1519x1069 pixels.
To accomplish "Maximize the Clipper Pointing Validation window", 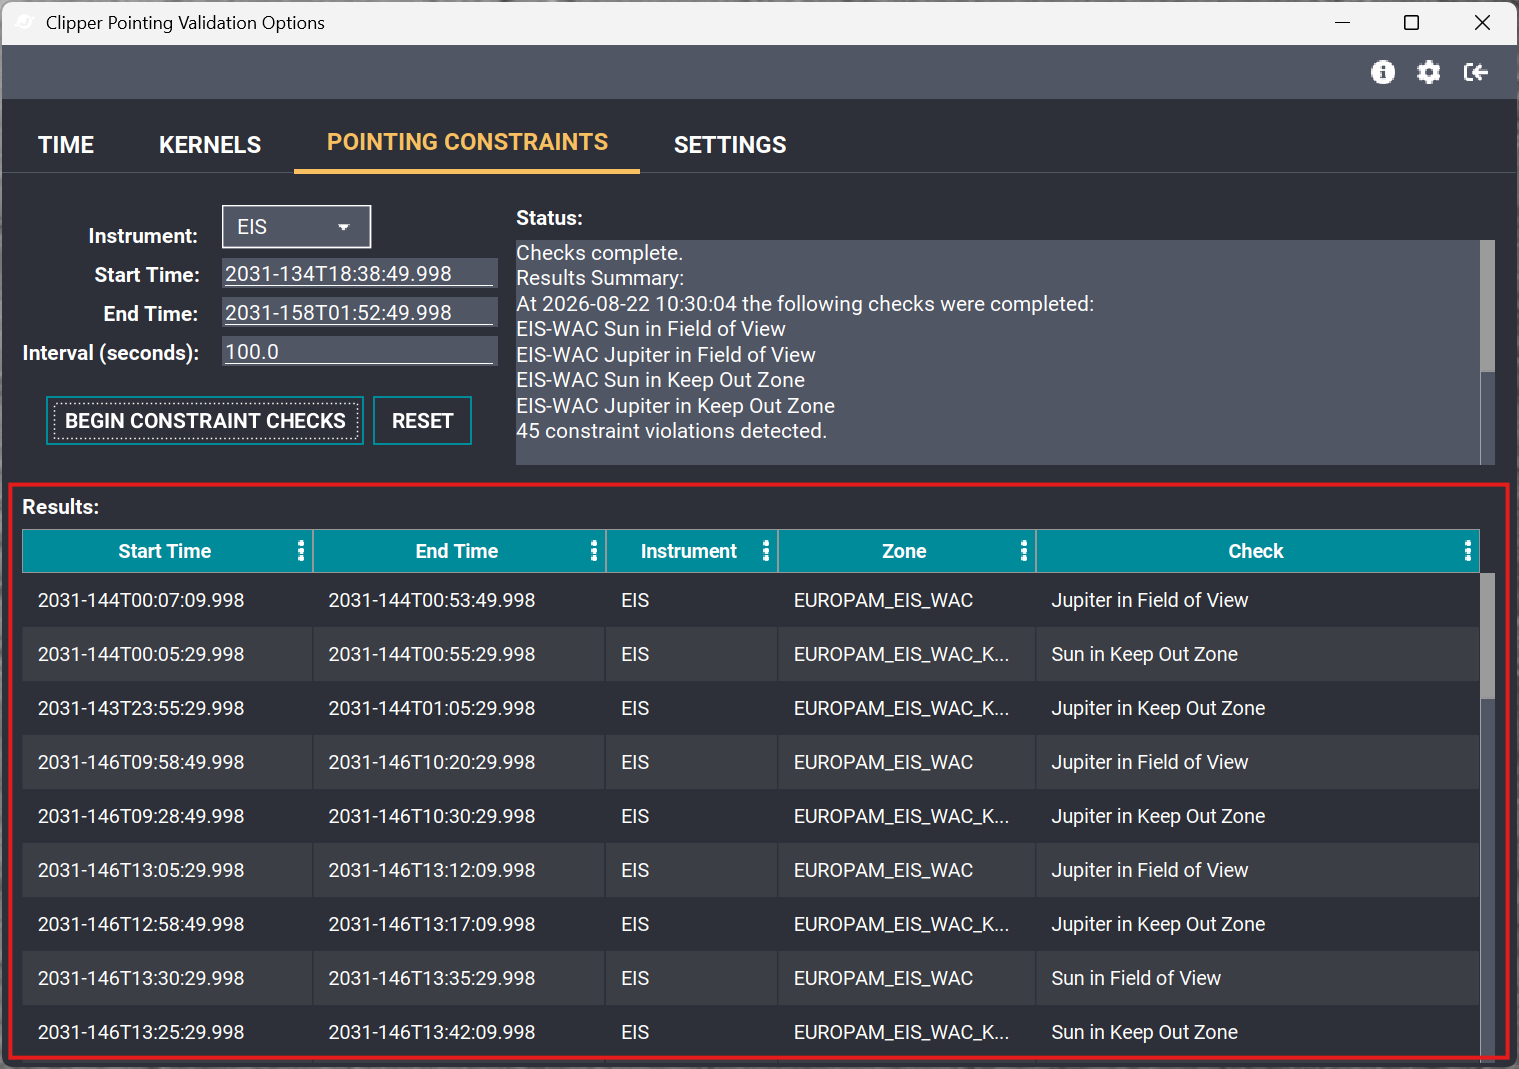I will point(1411,22).
